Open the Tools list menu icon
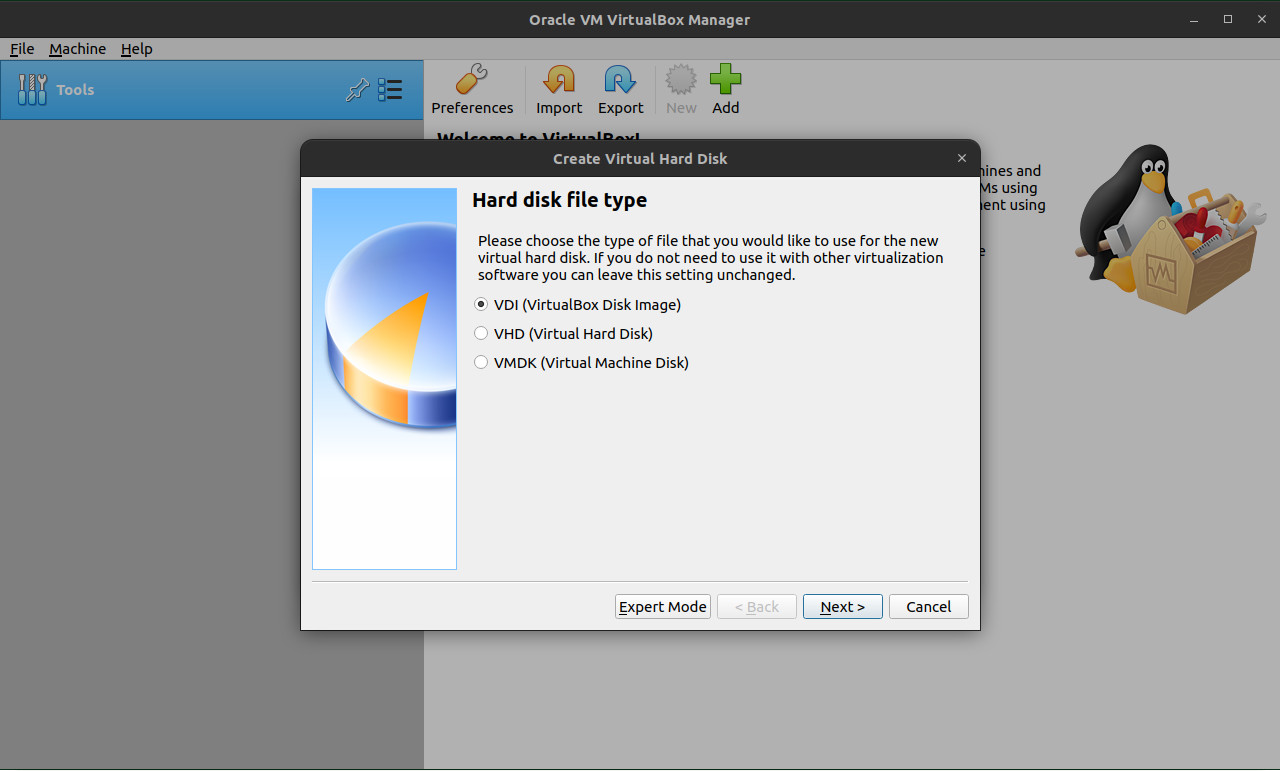Image resolution: width=1280 pixels, height=771 pixels. (390, 90)
